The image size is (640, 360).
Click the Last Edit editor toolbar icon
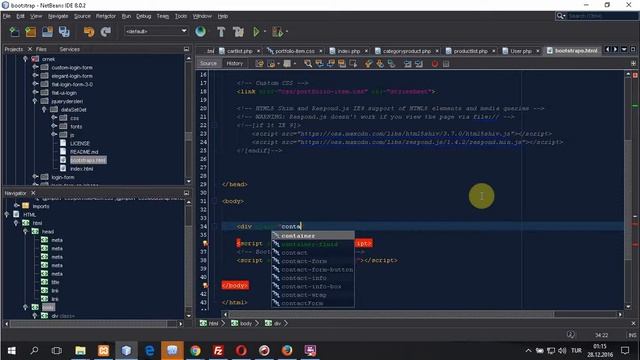pyautogui.click(x=260, y=64)
